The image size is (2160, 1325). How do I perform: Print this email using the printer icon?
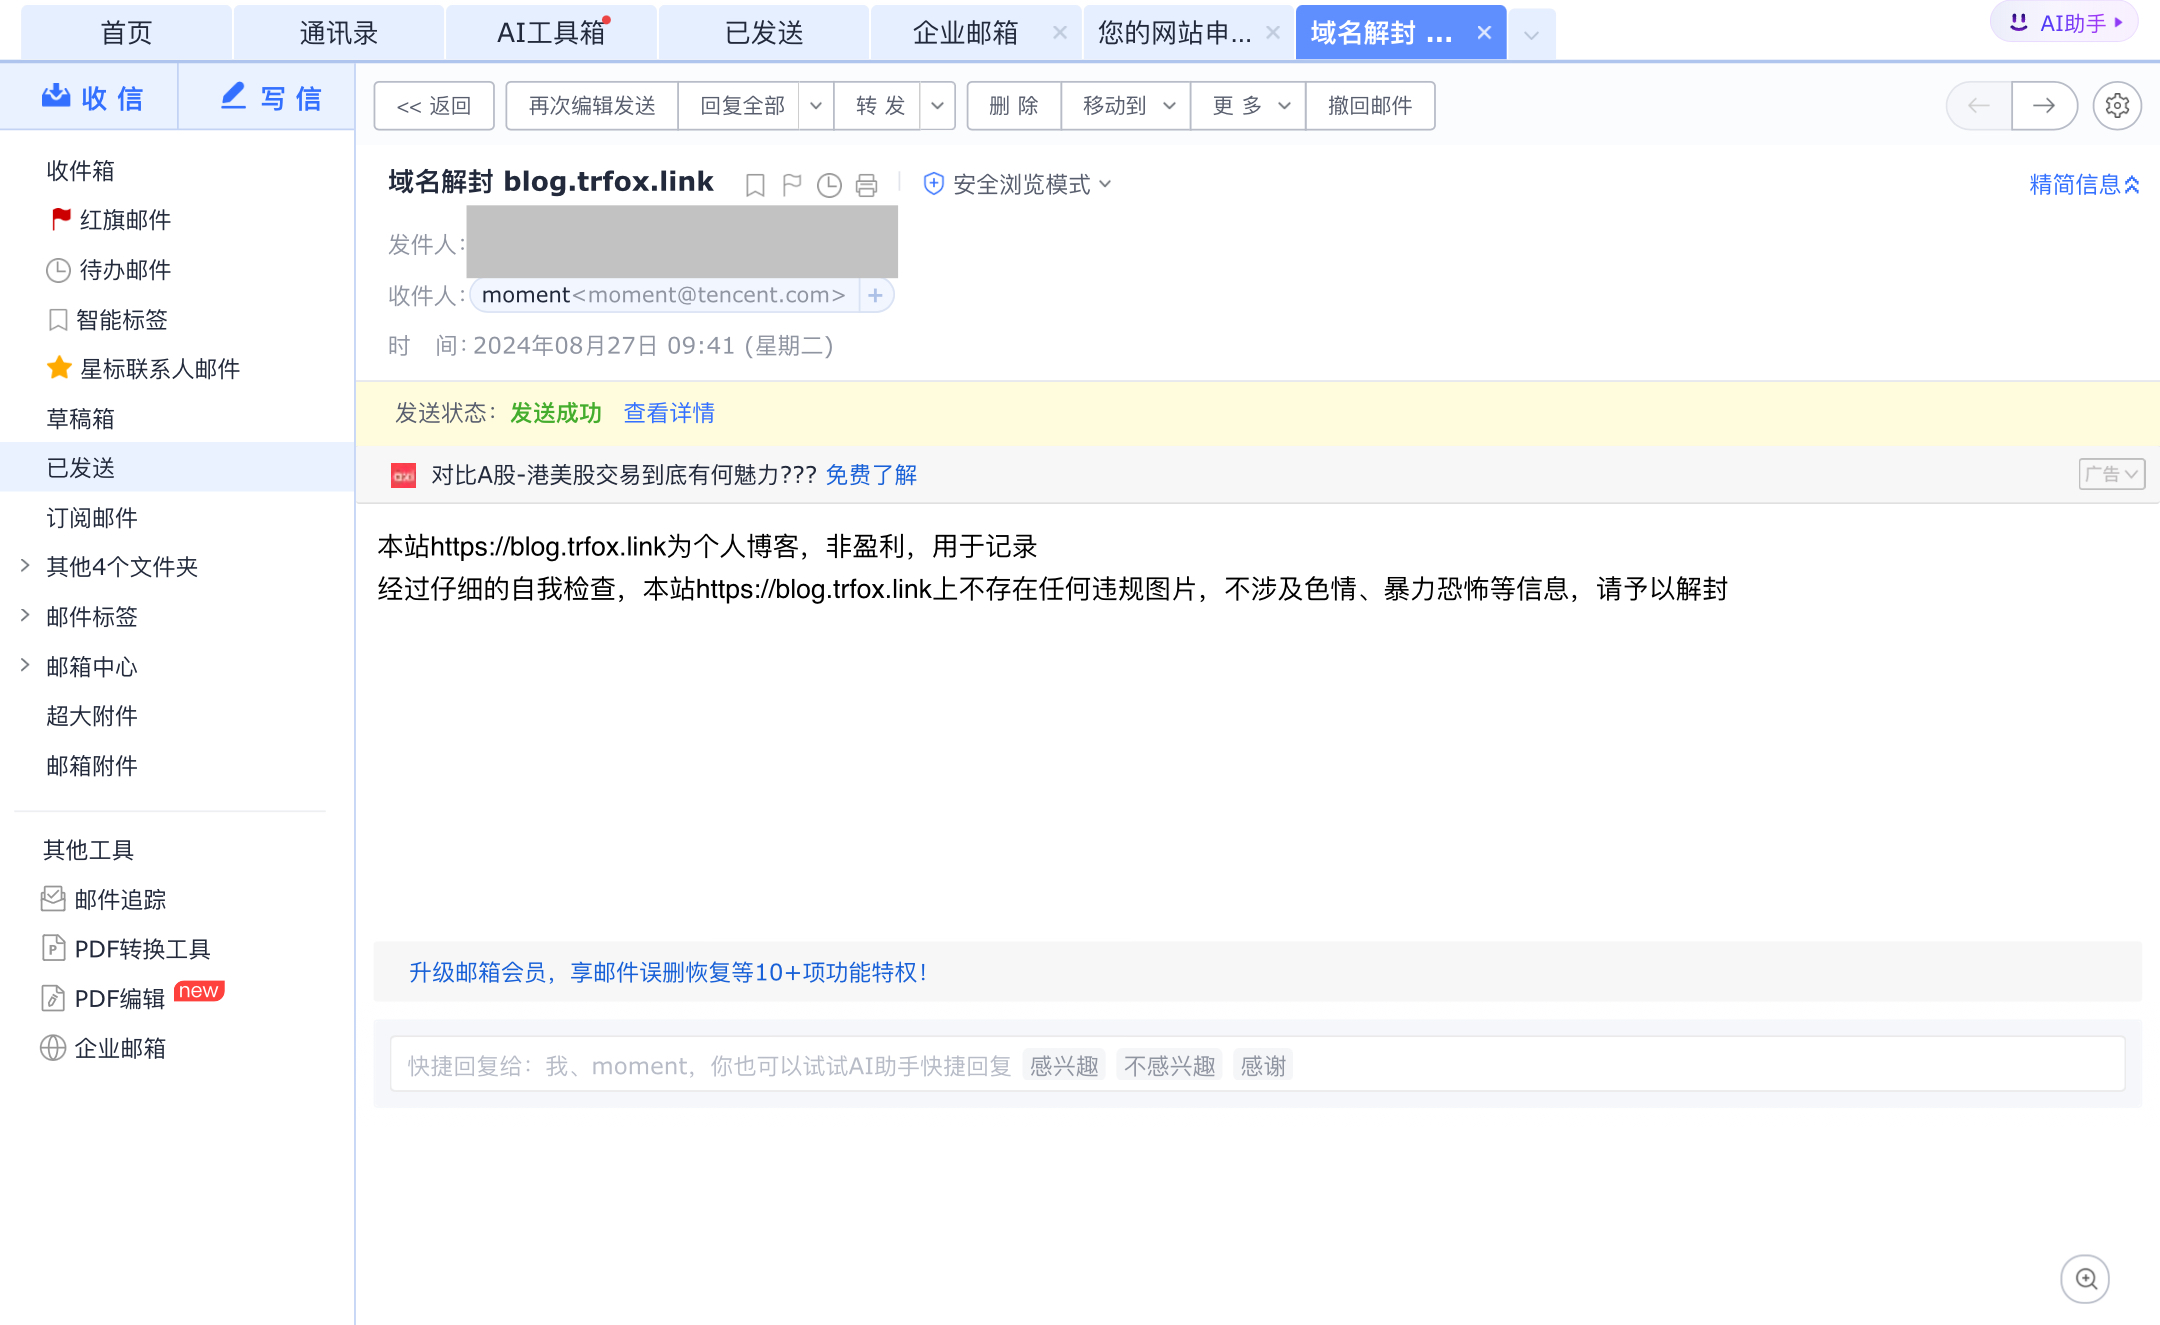[865, 184]
